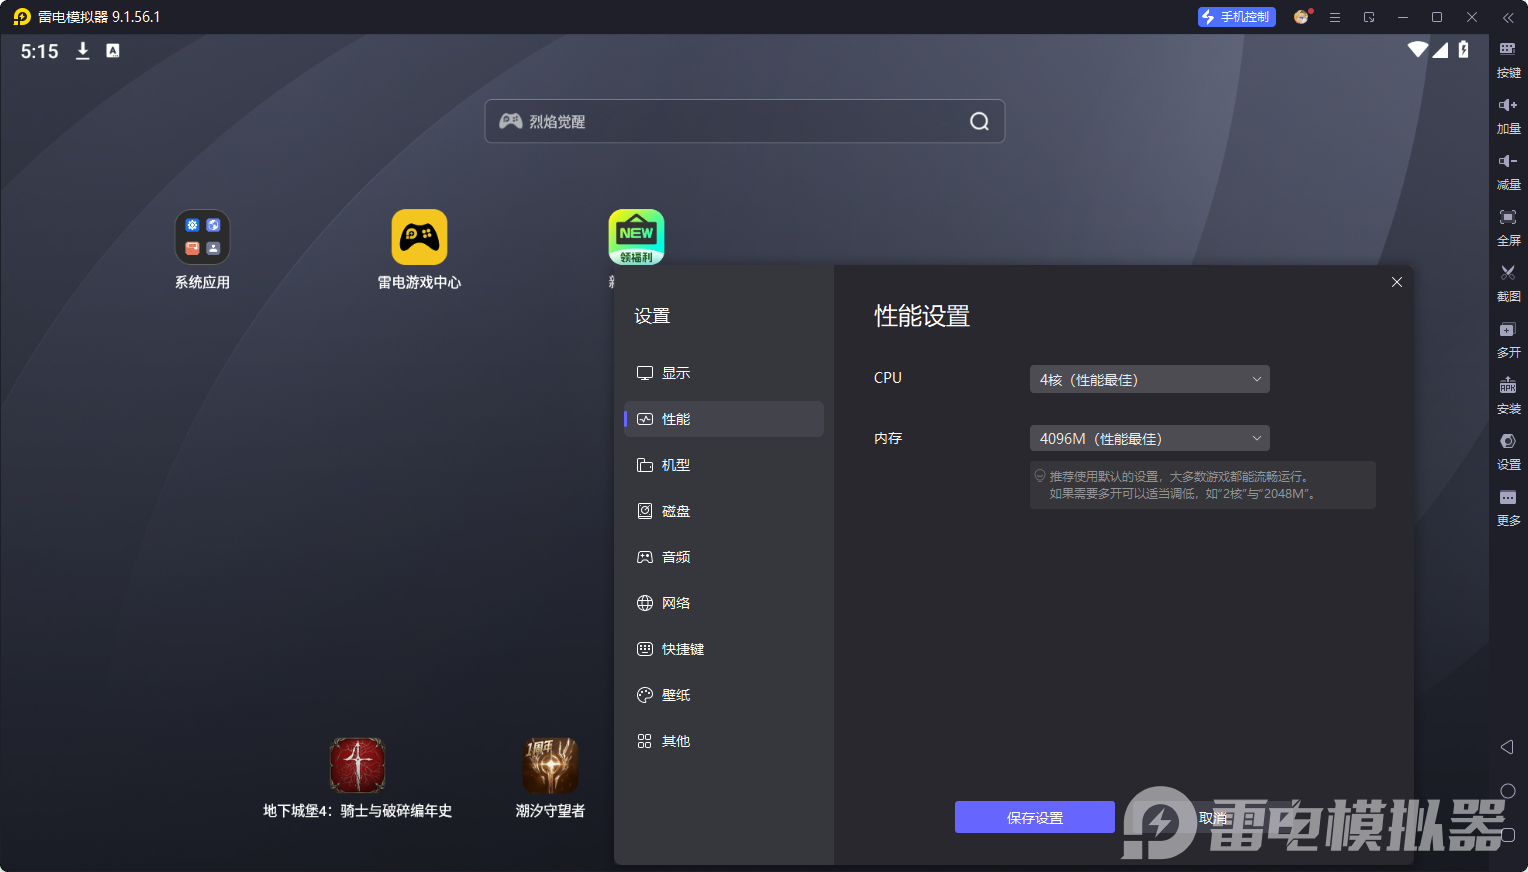Launch 雷电游戏中心 app
This screenshot has height=872, width=1528.
click(x=419, y=237)
